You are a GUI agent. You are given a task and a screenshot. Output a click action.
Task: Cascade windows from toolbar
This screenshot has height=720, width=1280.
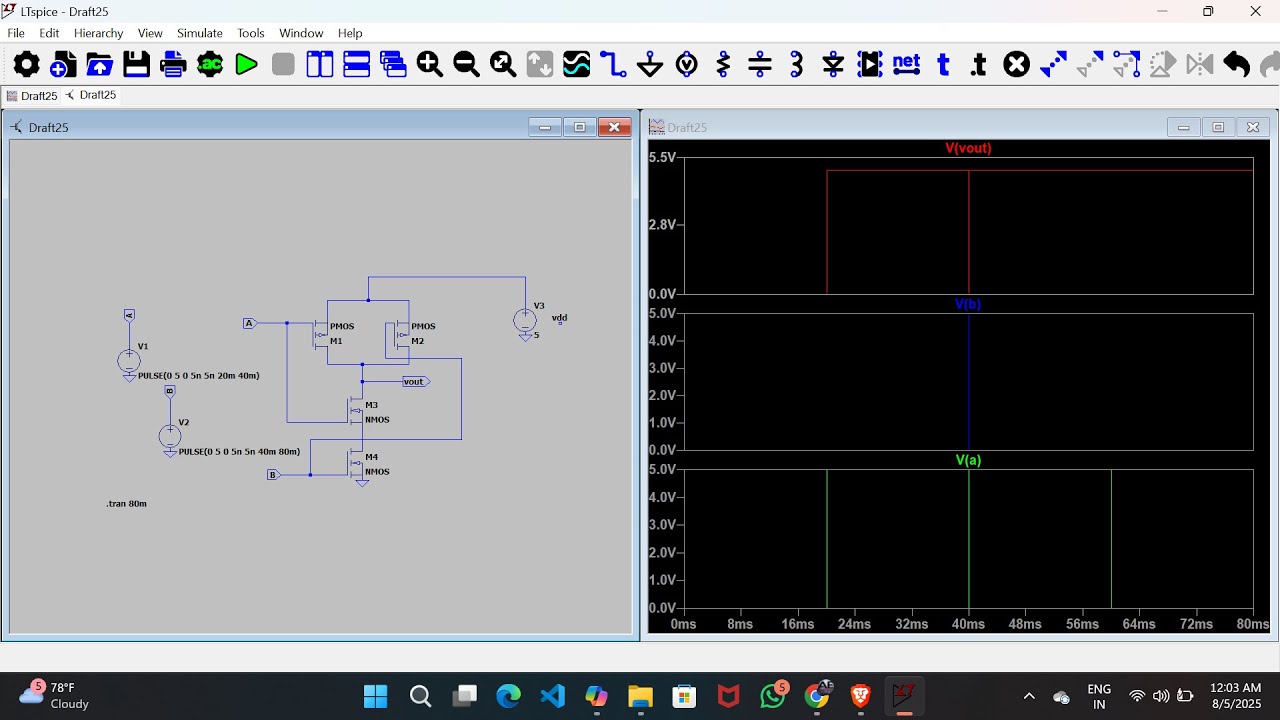pos(393,65)
